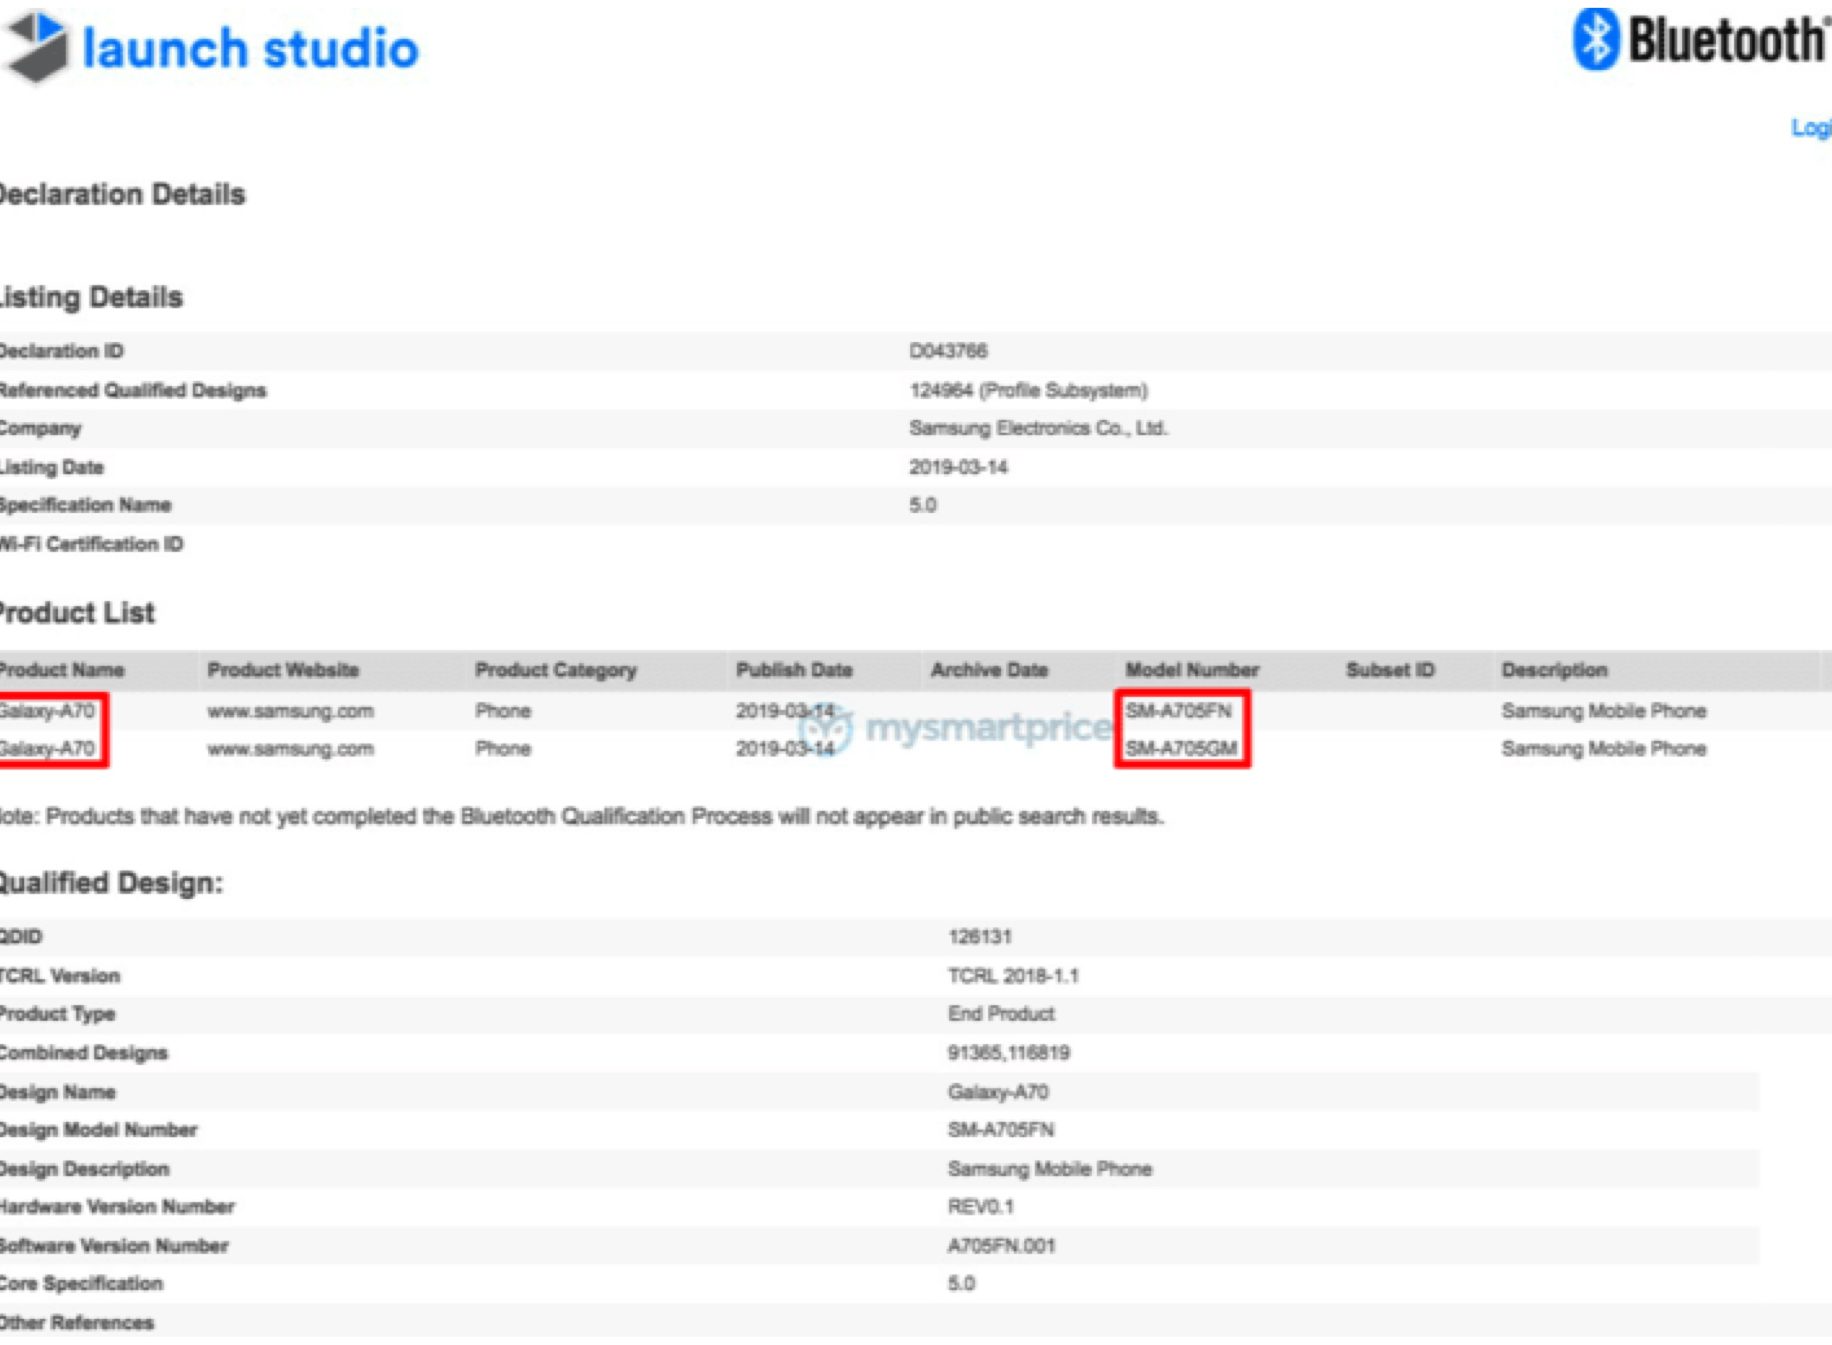Open www.samsung.com link for SM-A705GM row
The image size is (1832, 1345).
[290, 749]
